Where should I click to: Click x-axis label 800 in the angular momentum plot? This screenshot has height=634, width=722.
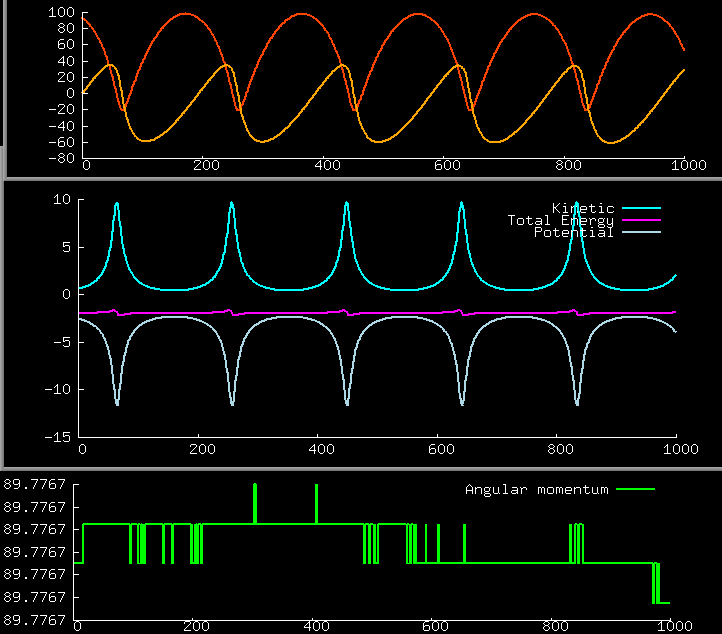[x=555, y=627]
